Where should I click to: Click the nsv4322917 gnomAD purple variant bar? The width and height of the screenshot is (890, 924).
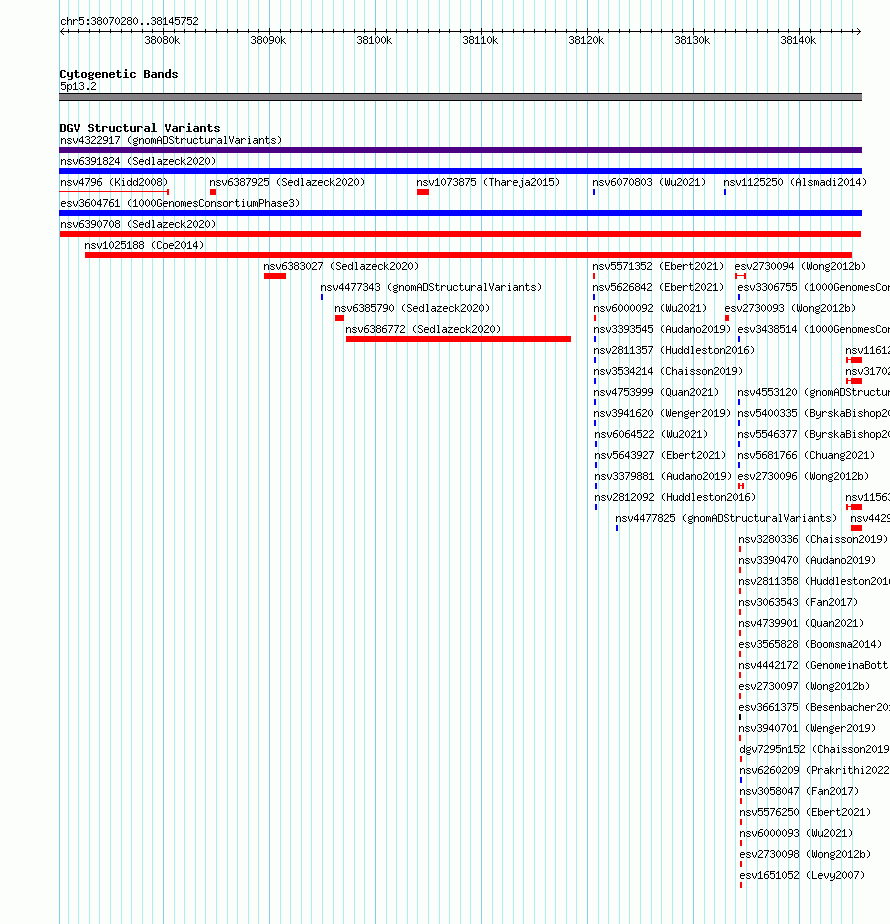click(x=460, y=150)
